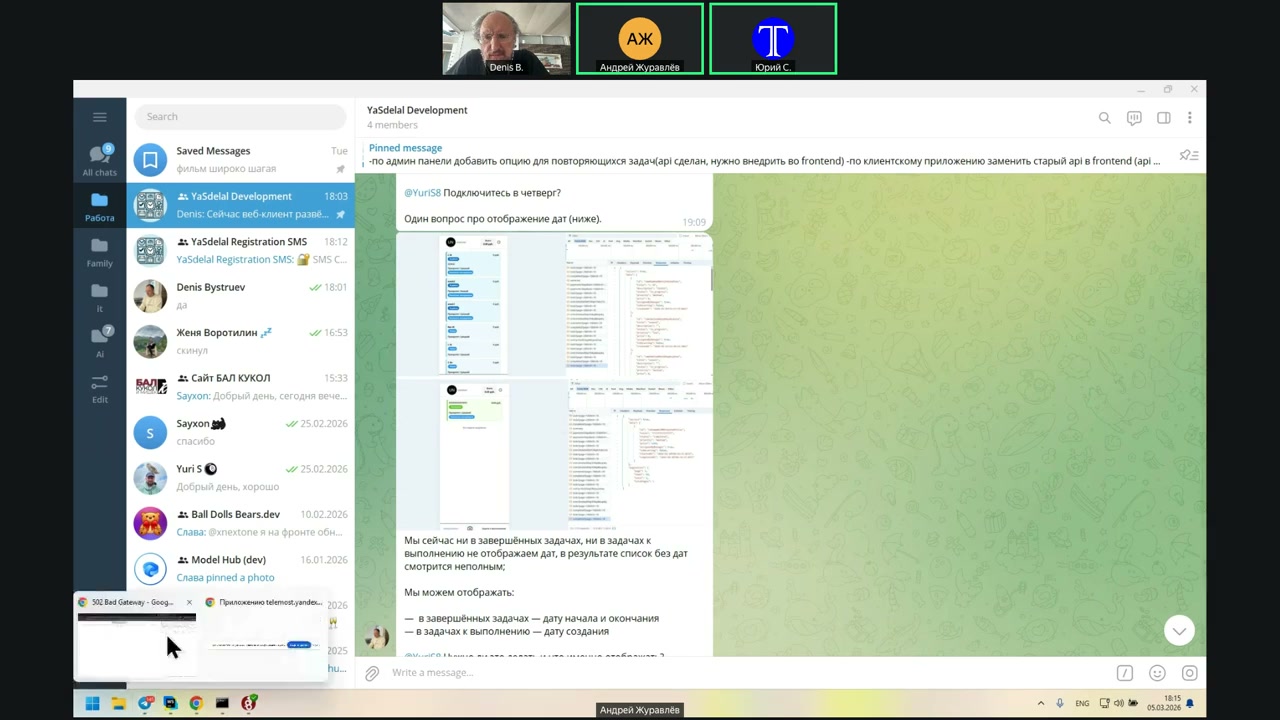
Task: Open the three-dot chat options menu
Action: pos(1189,118)
